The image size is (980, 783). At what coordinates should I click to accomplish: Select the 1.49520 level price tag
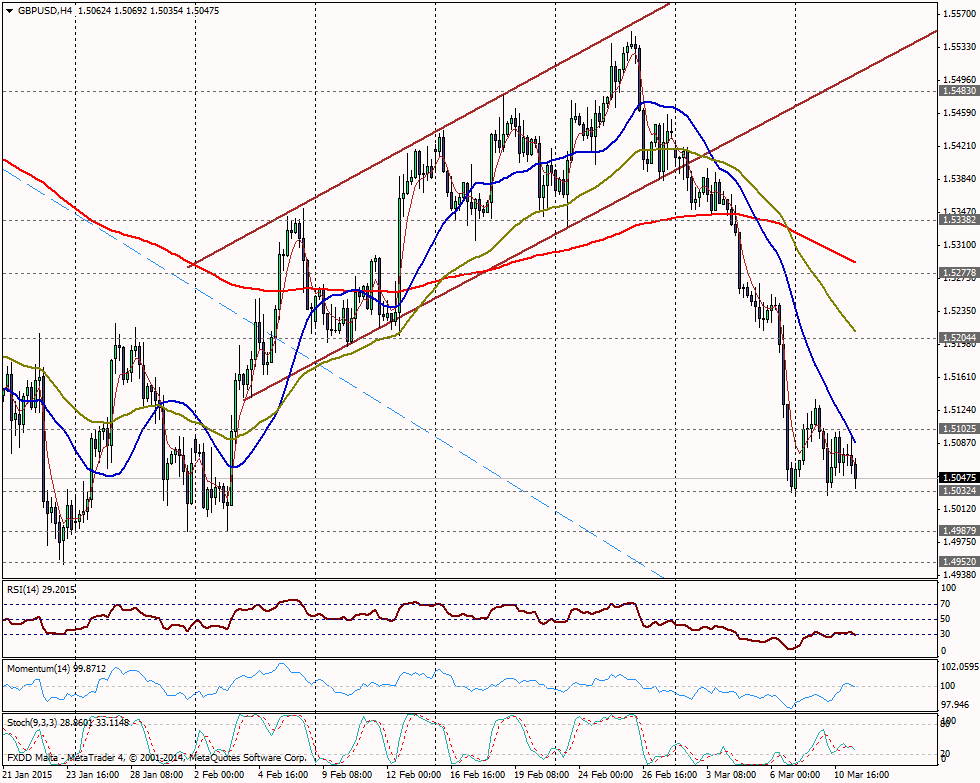click(x=957, y=562)
